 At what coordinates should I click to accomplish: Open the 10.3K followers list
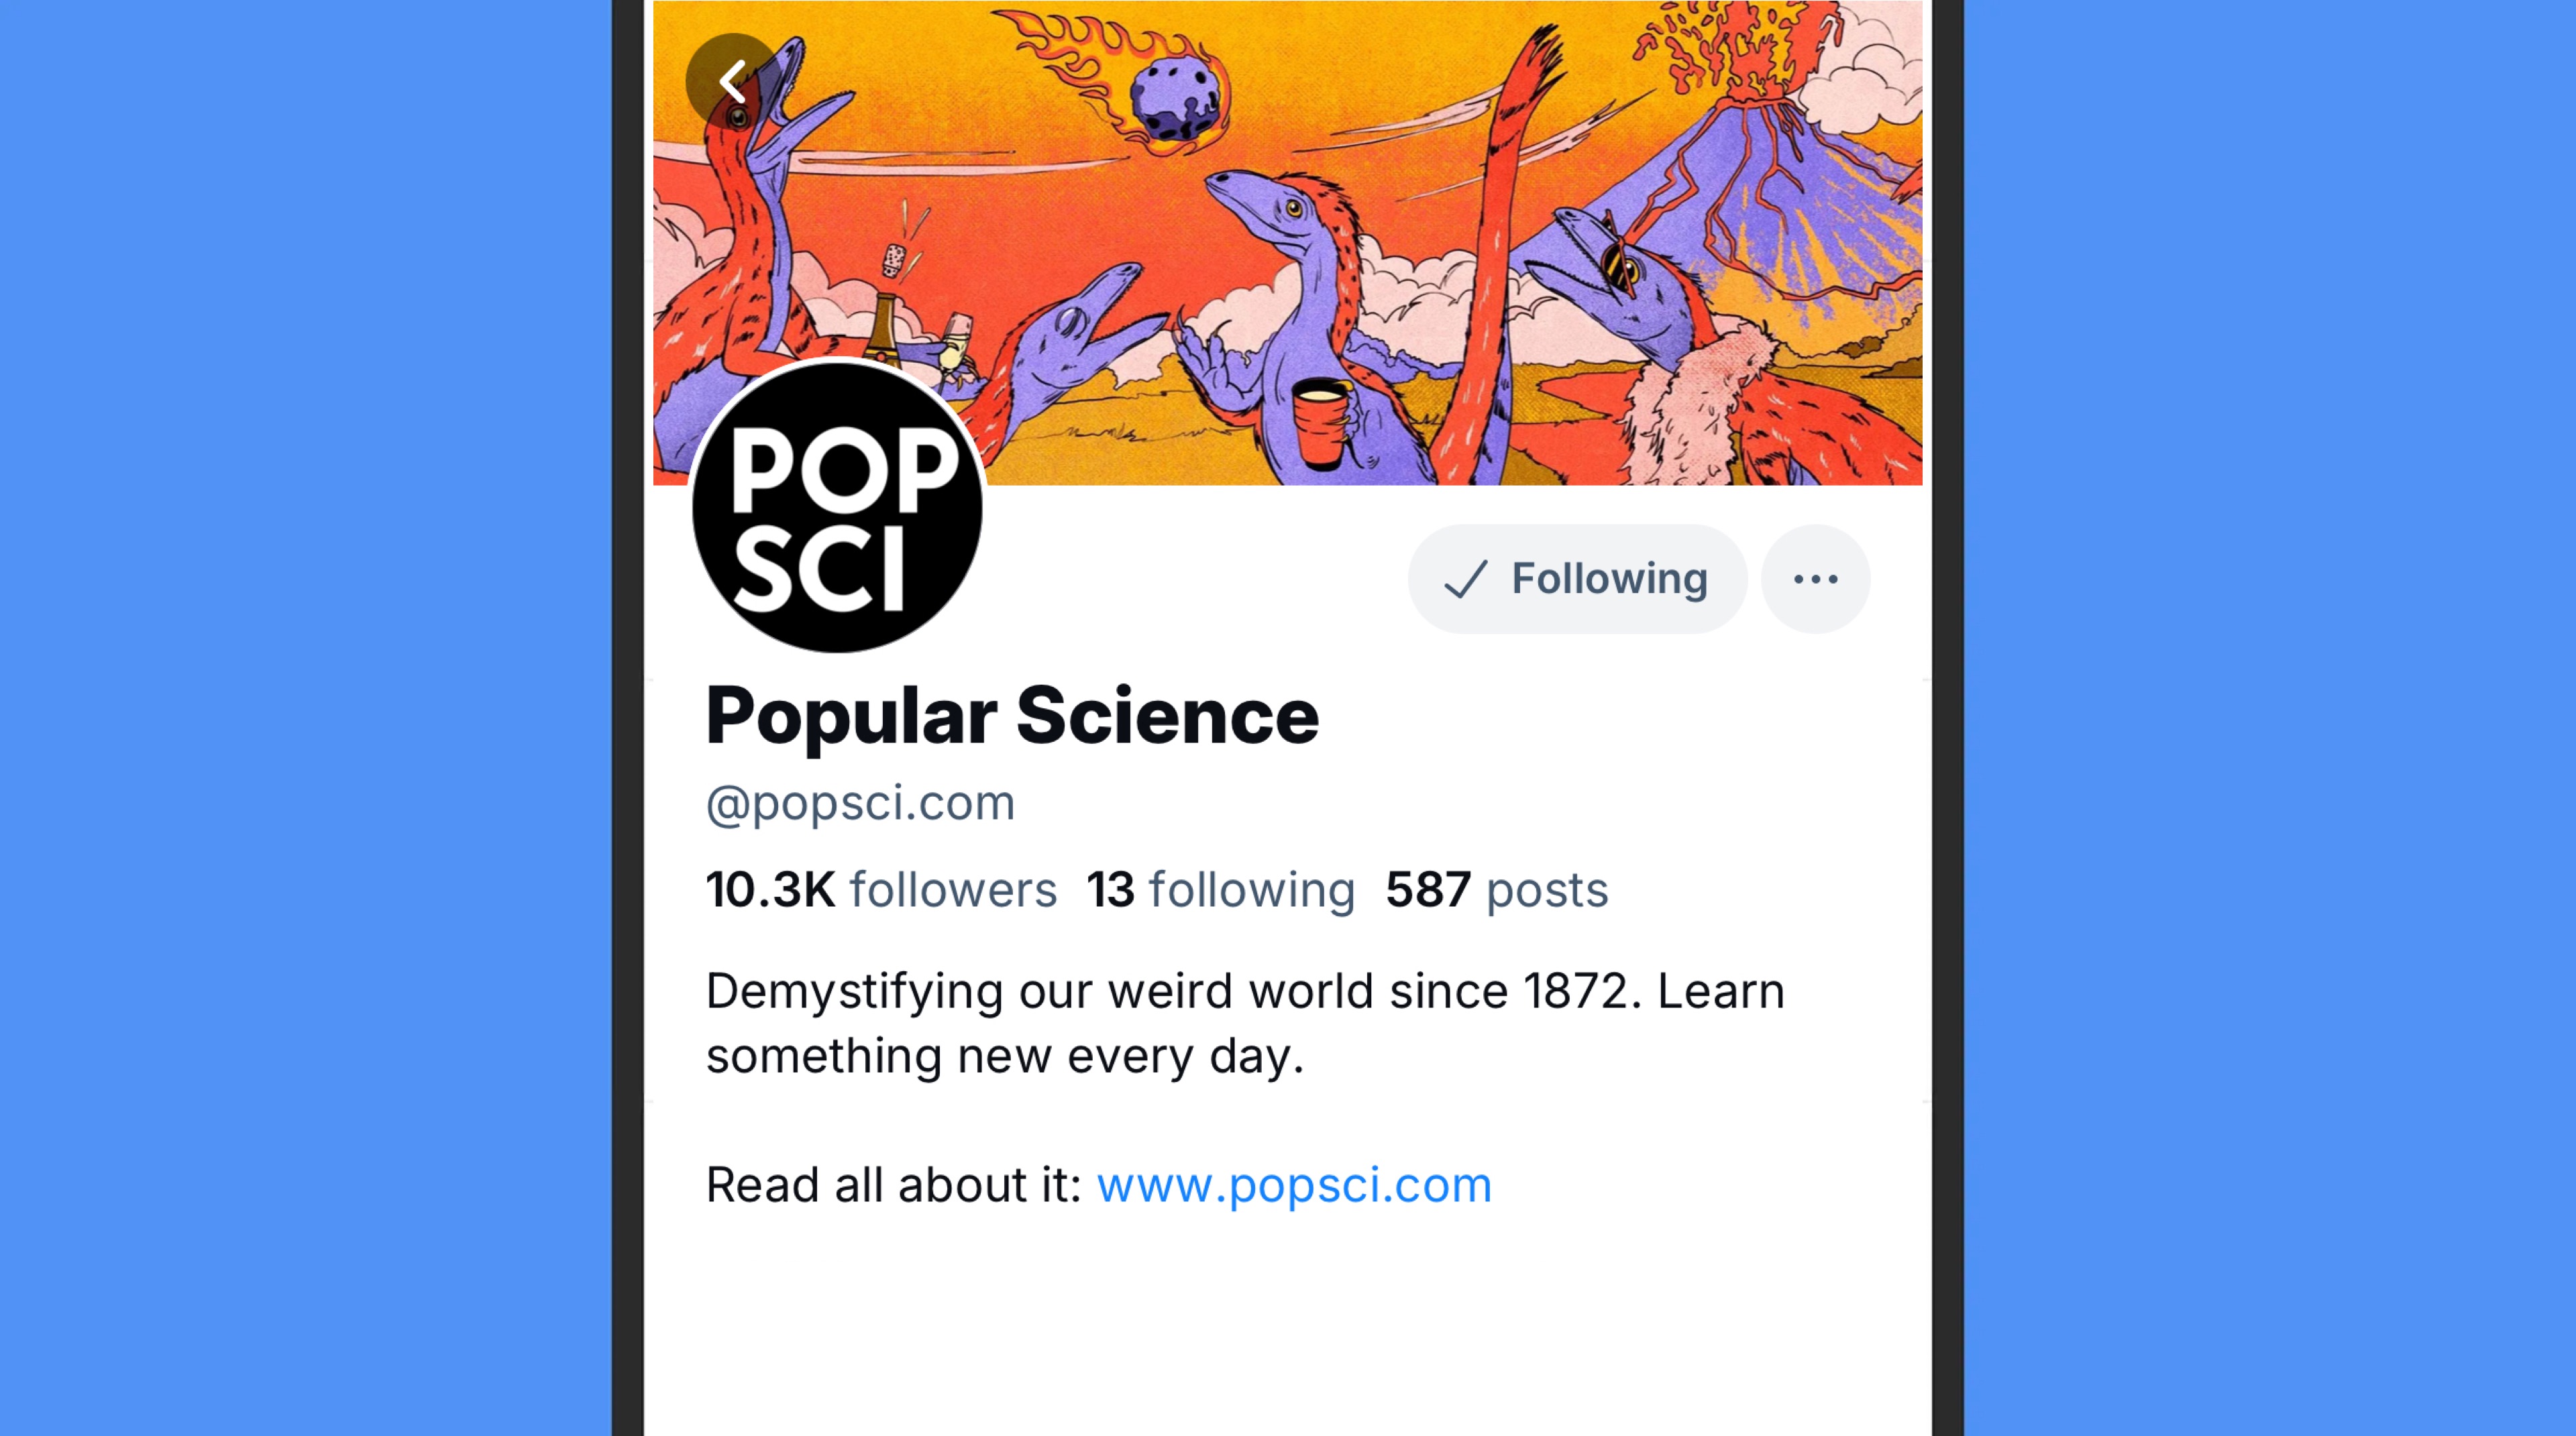(x=881, y=889)
